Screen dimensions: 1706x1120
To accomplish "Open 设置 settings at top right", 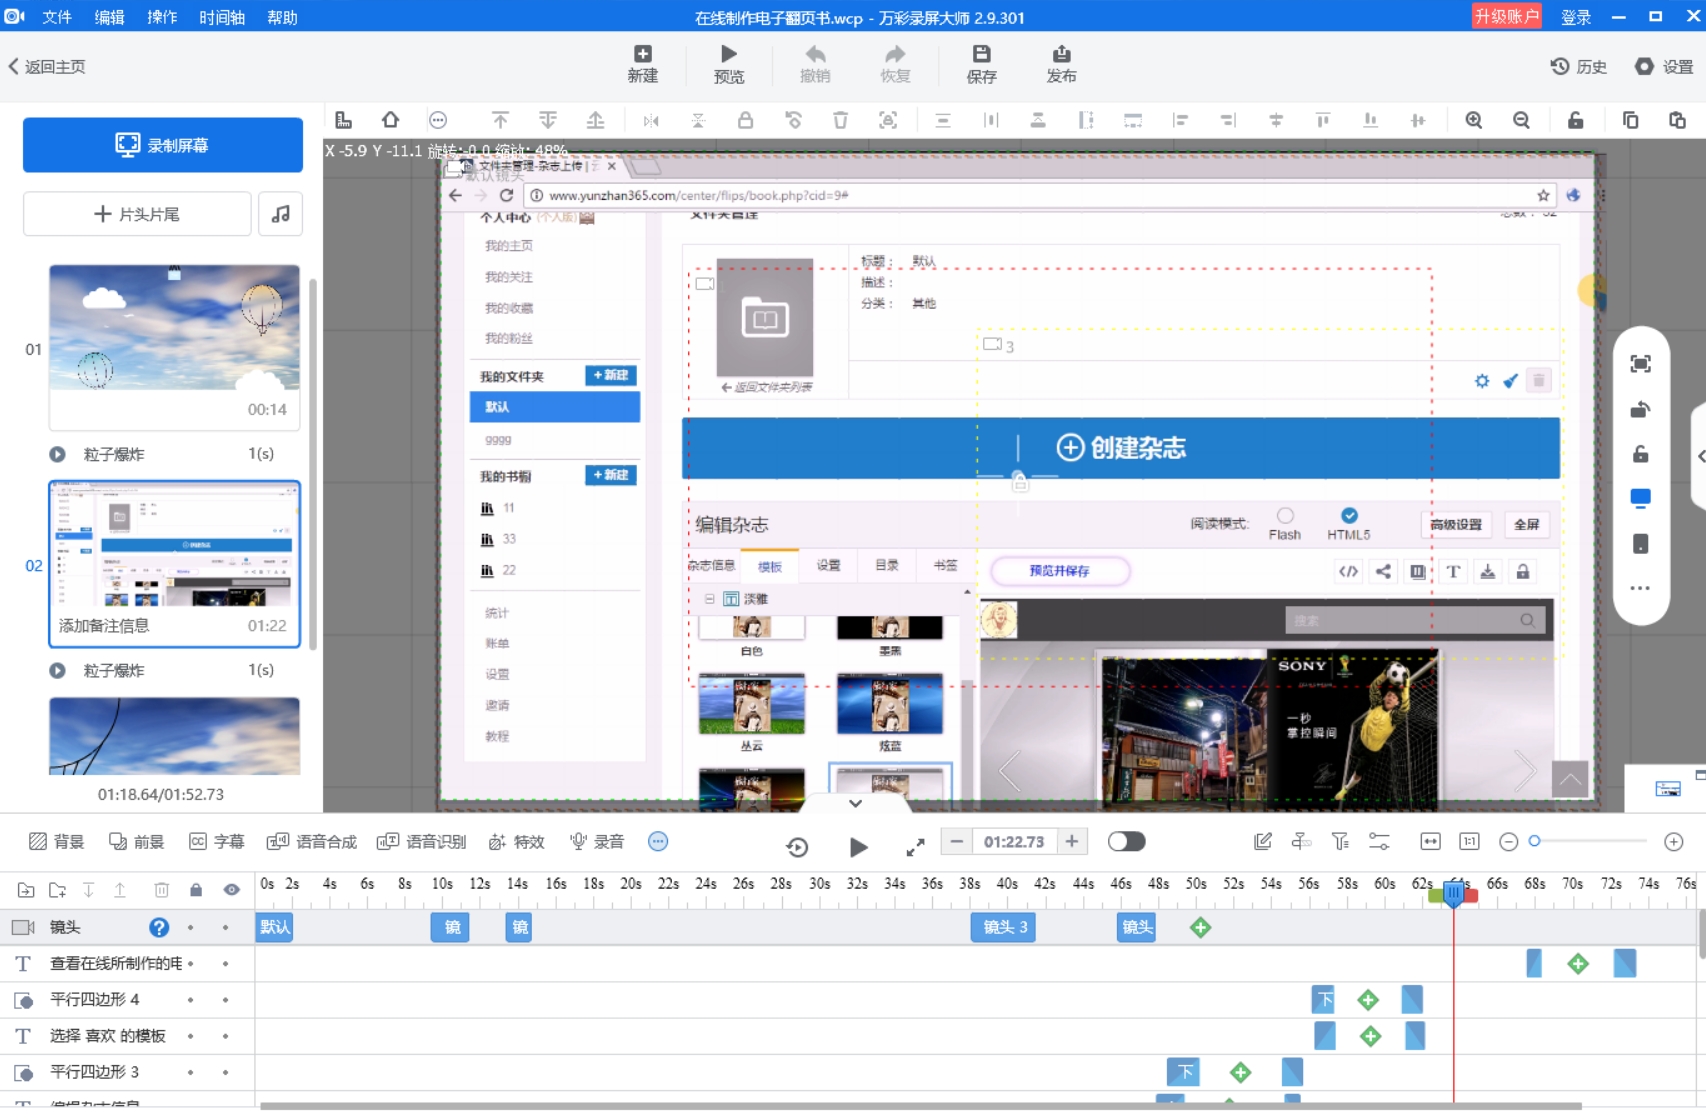I will (1664, 66).
